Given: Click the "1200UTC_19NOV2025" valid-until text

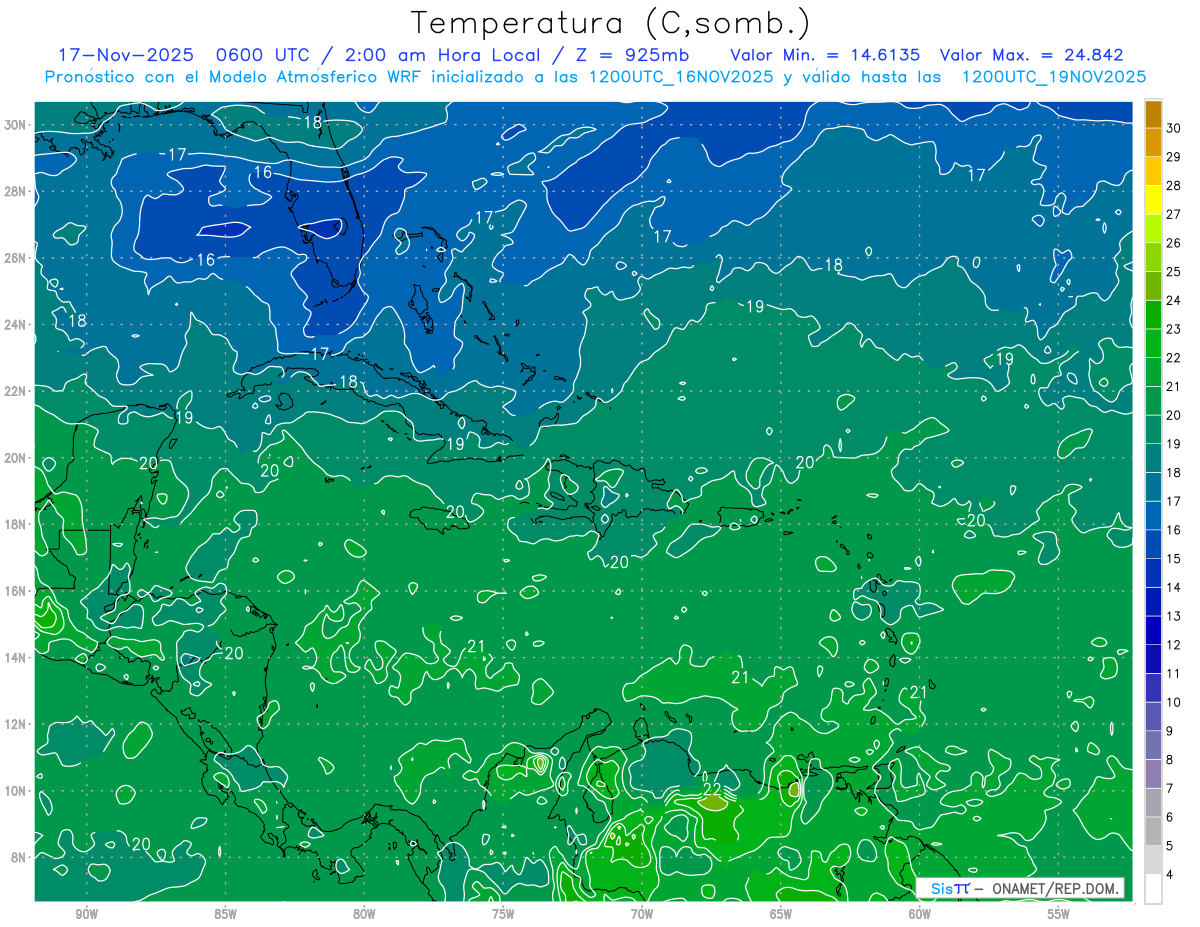Looking at the screenshot, I should coord(1053,77).
